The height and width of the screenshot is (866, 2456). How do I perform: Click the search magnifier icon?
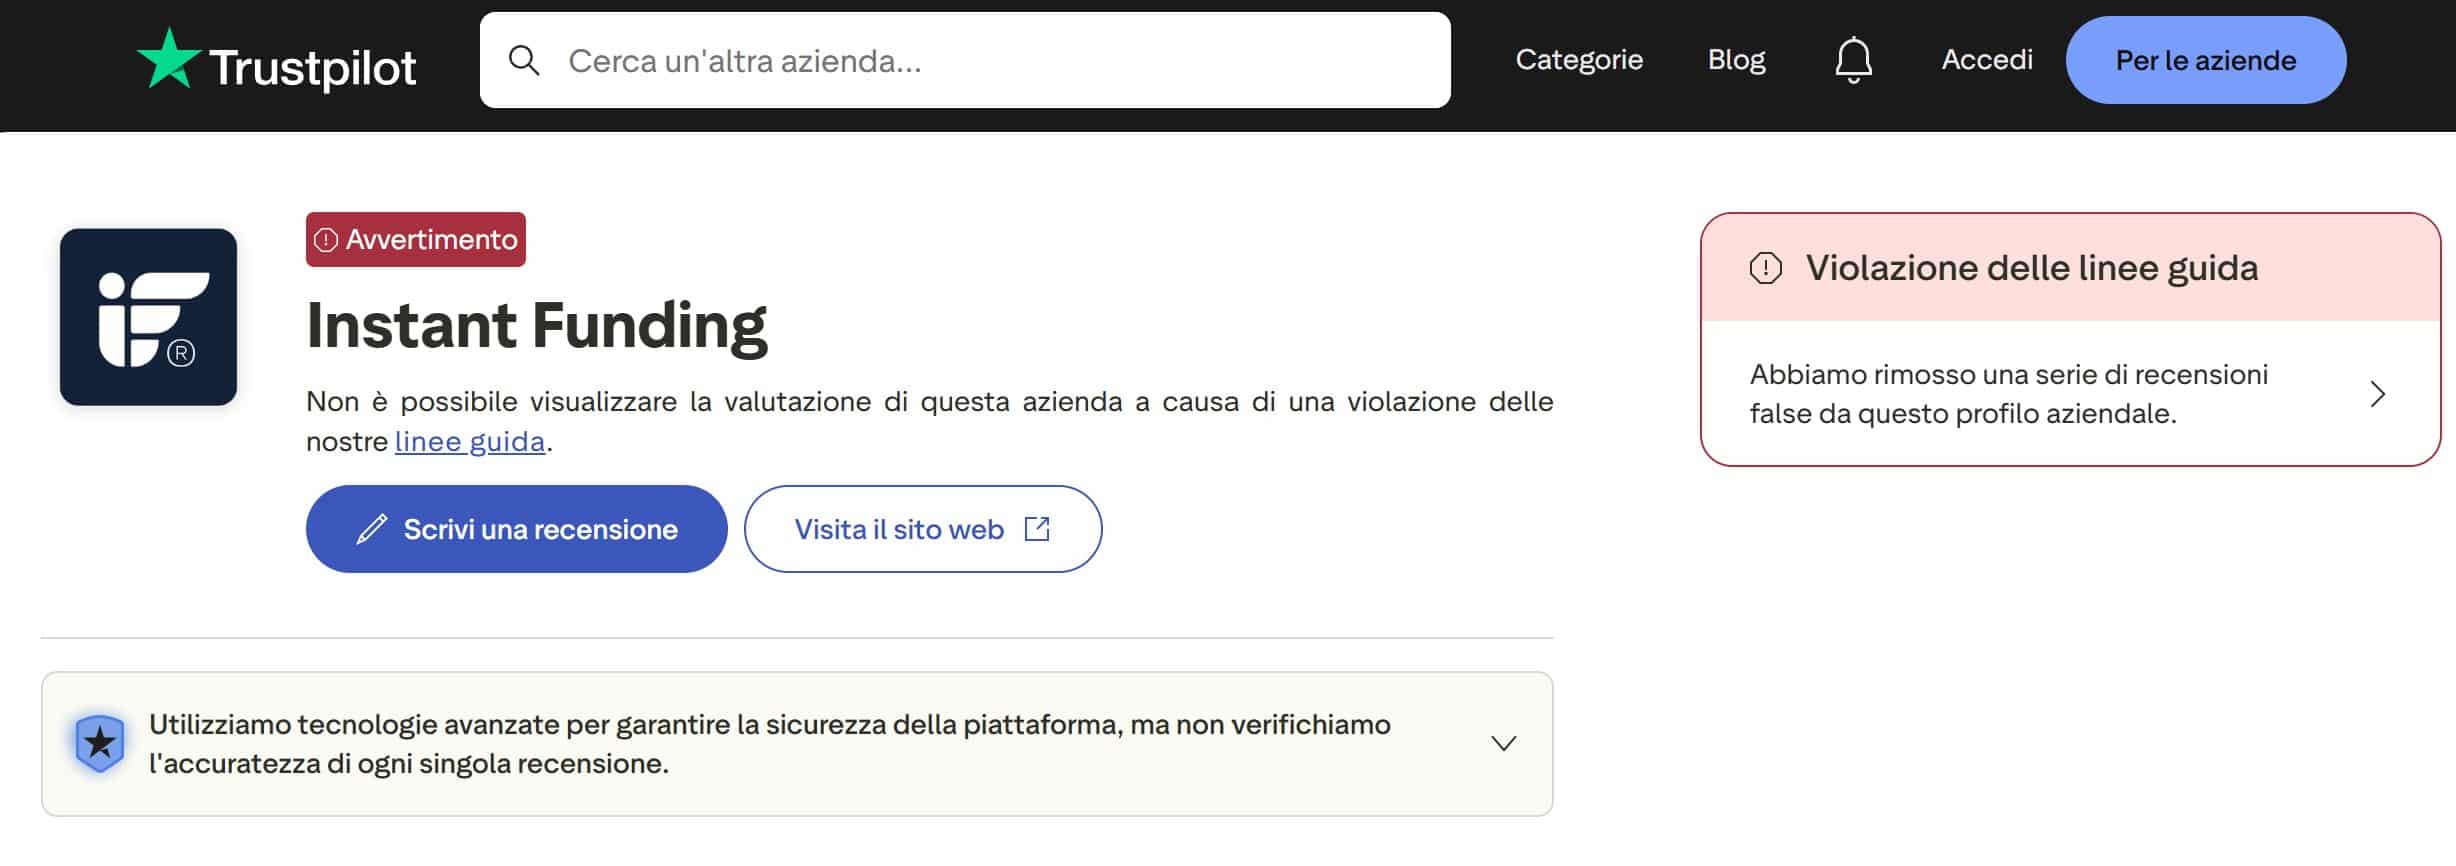524,60
